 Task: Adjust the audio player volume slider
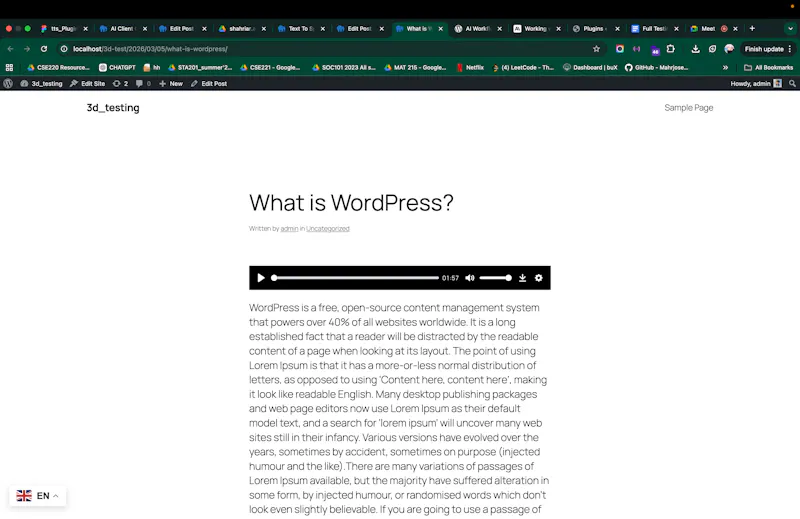coord(495,278)
